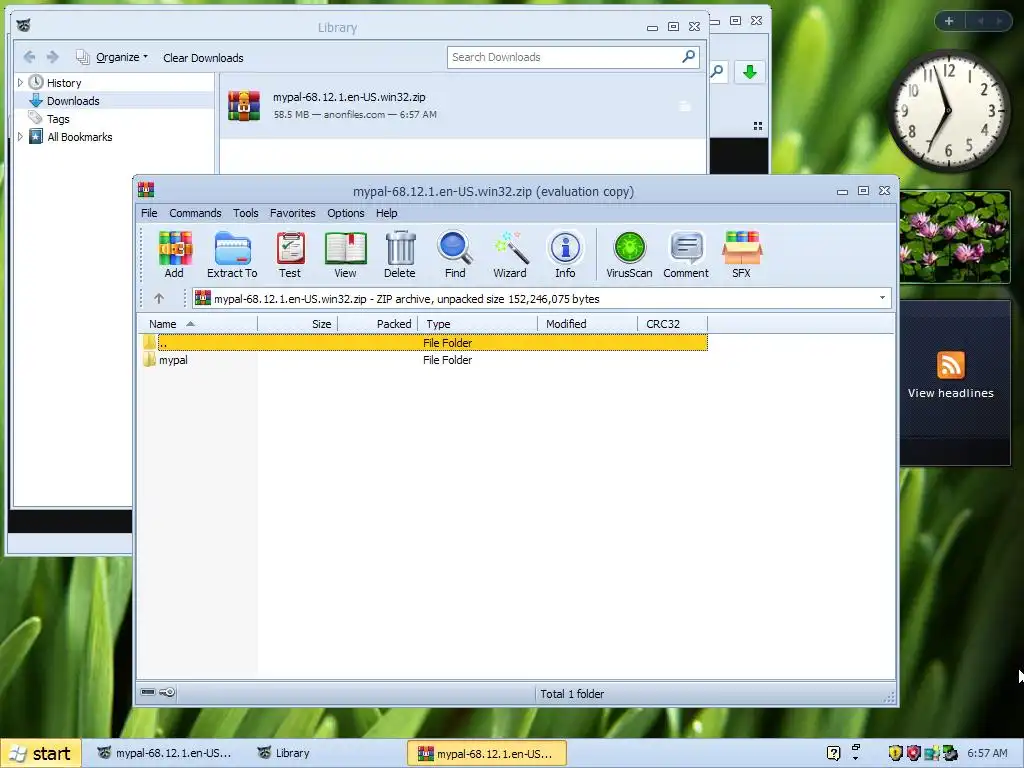This screenshot has width=1024, height=768.
Task: Open the Organize dropdown in Library
Action: 112,57
